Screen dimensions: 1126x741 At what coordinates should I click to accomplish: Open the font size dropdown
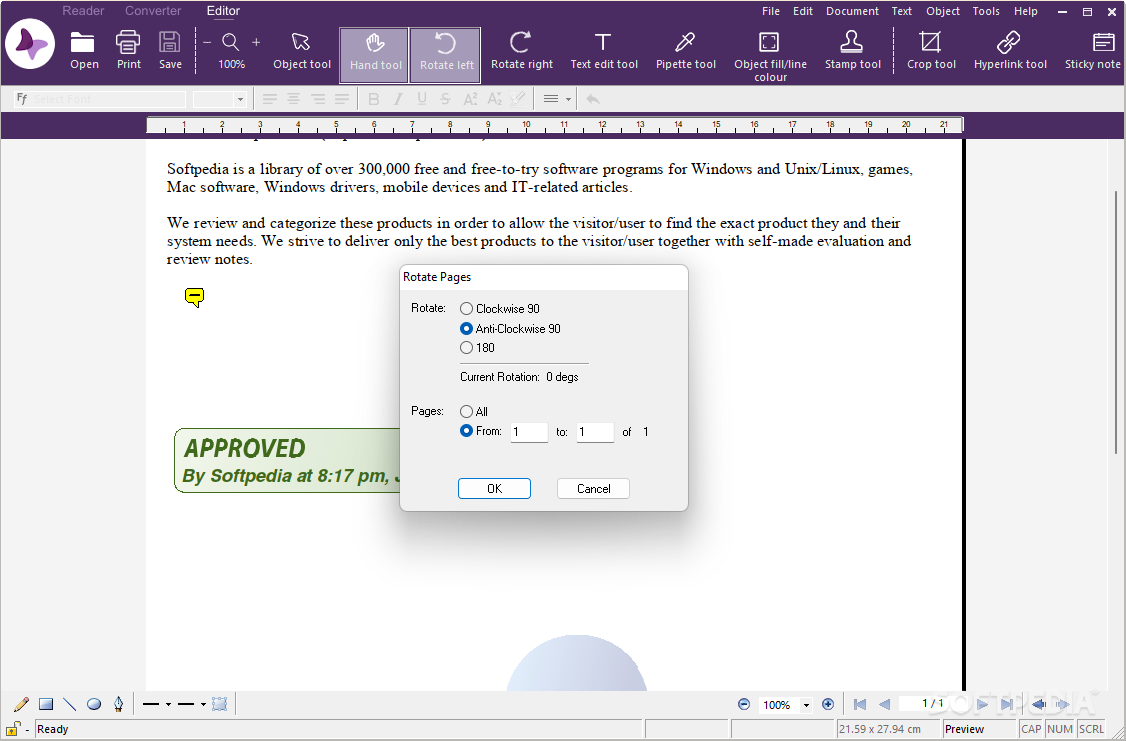click(x=240, y=99)
